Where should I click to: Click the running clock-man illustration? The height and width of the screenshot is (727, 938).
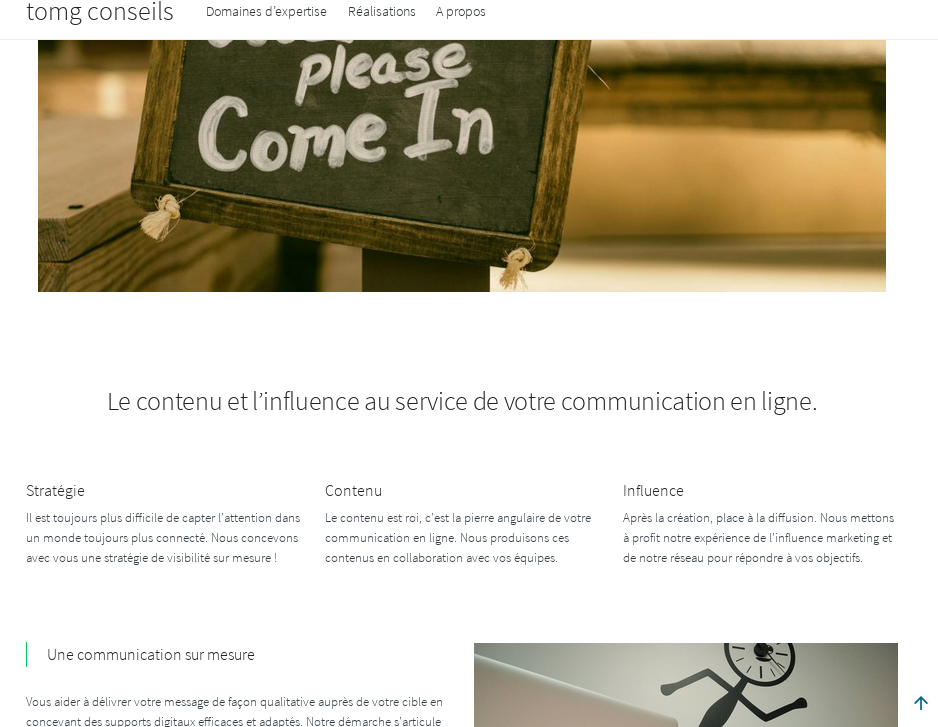coord(686,685)
